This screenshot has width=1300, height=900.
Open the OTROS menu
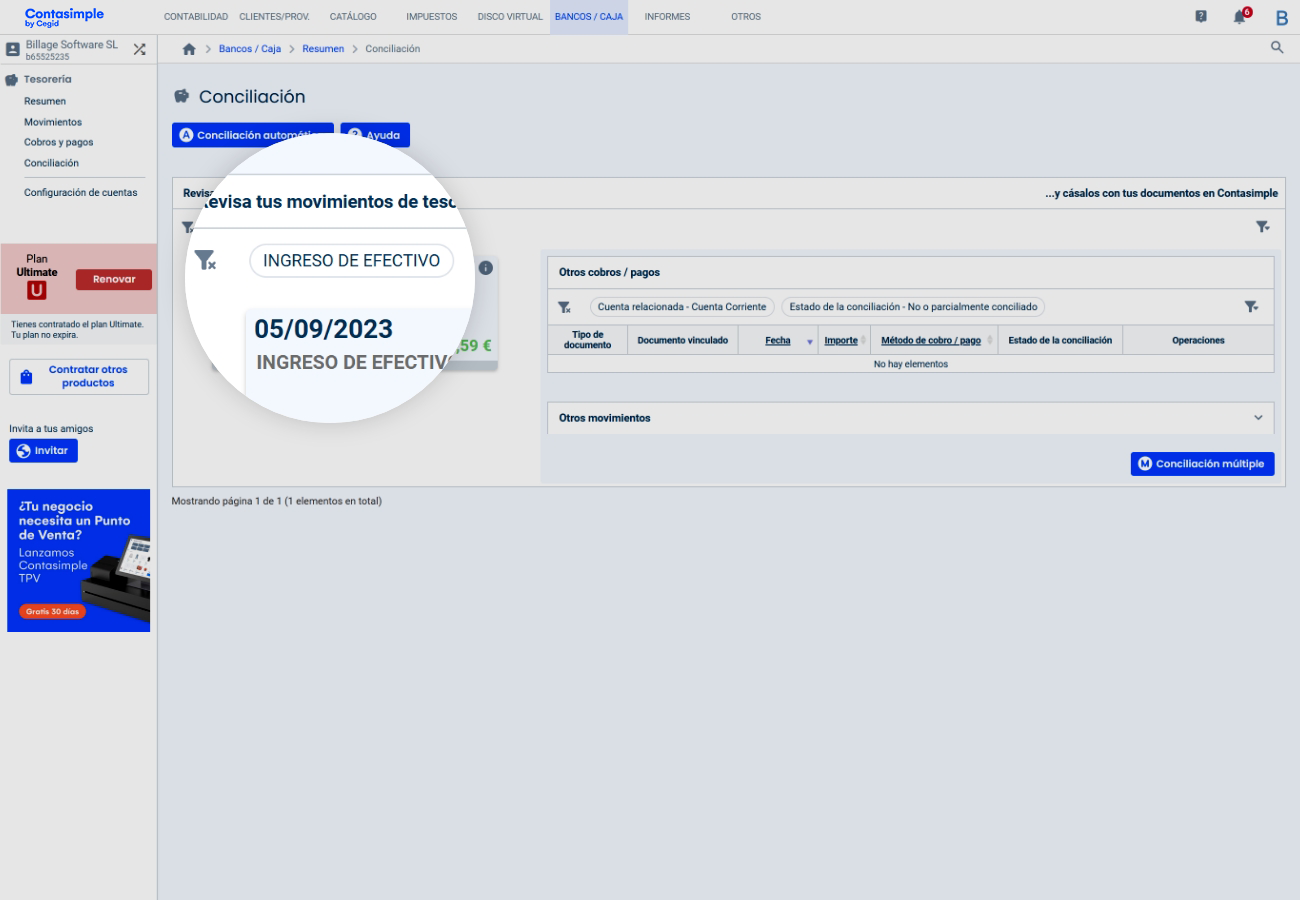(x=746, y=17)
